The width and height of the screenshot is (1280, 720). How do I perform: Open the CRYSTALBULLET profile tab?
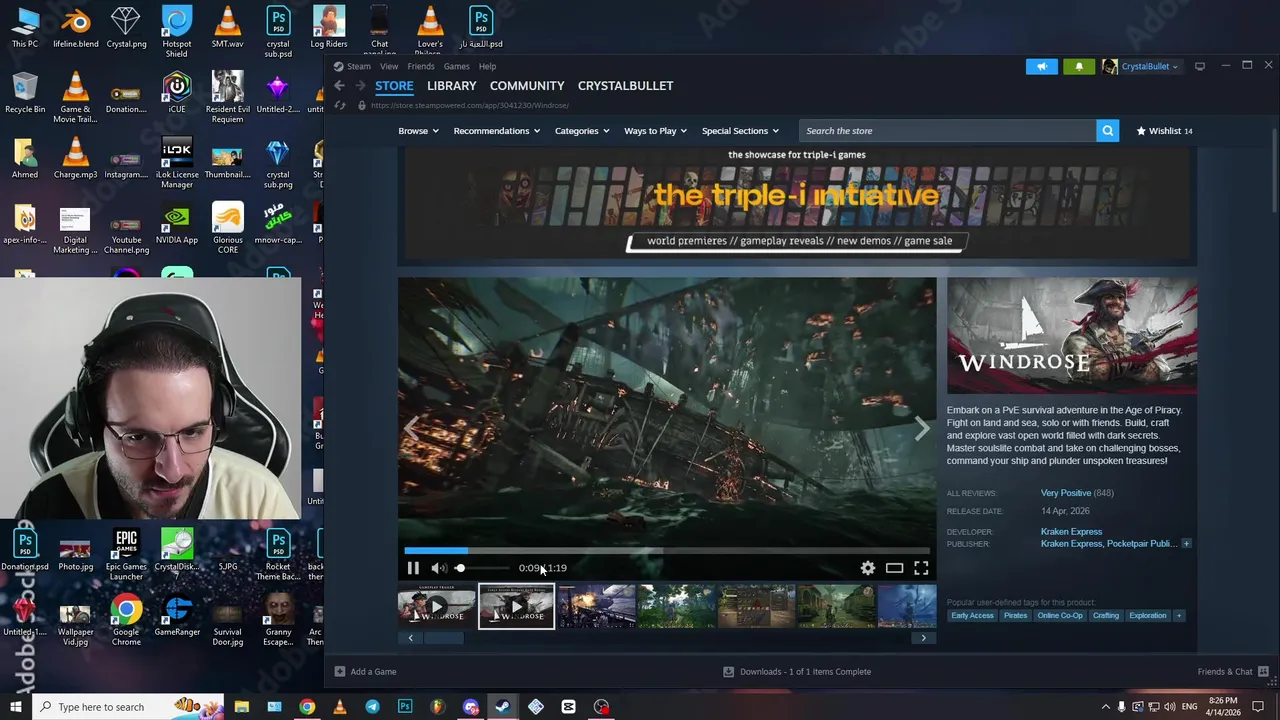625,86
